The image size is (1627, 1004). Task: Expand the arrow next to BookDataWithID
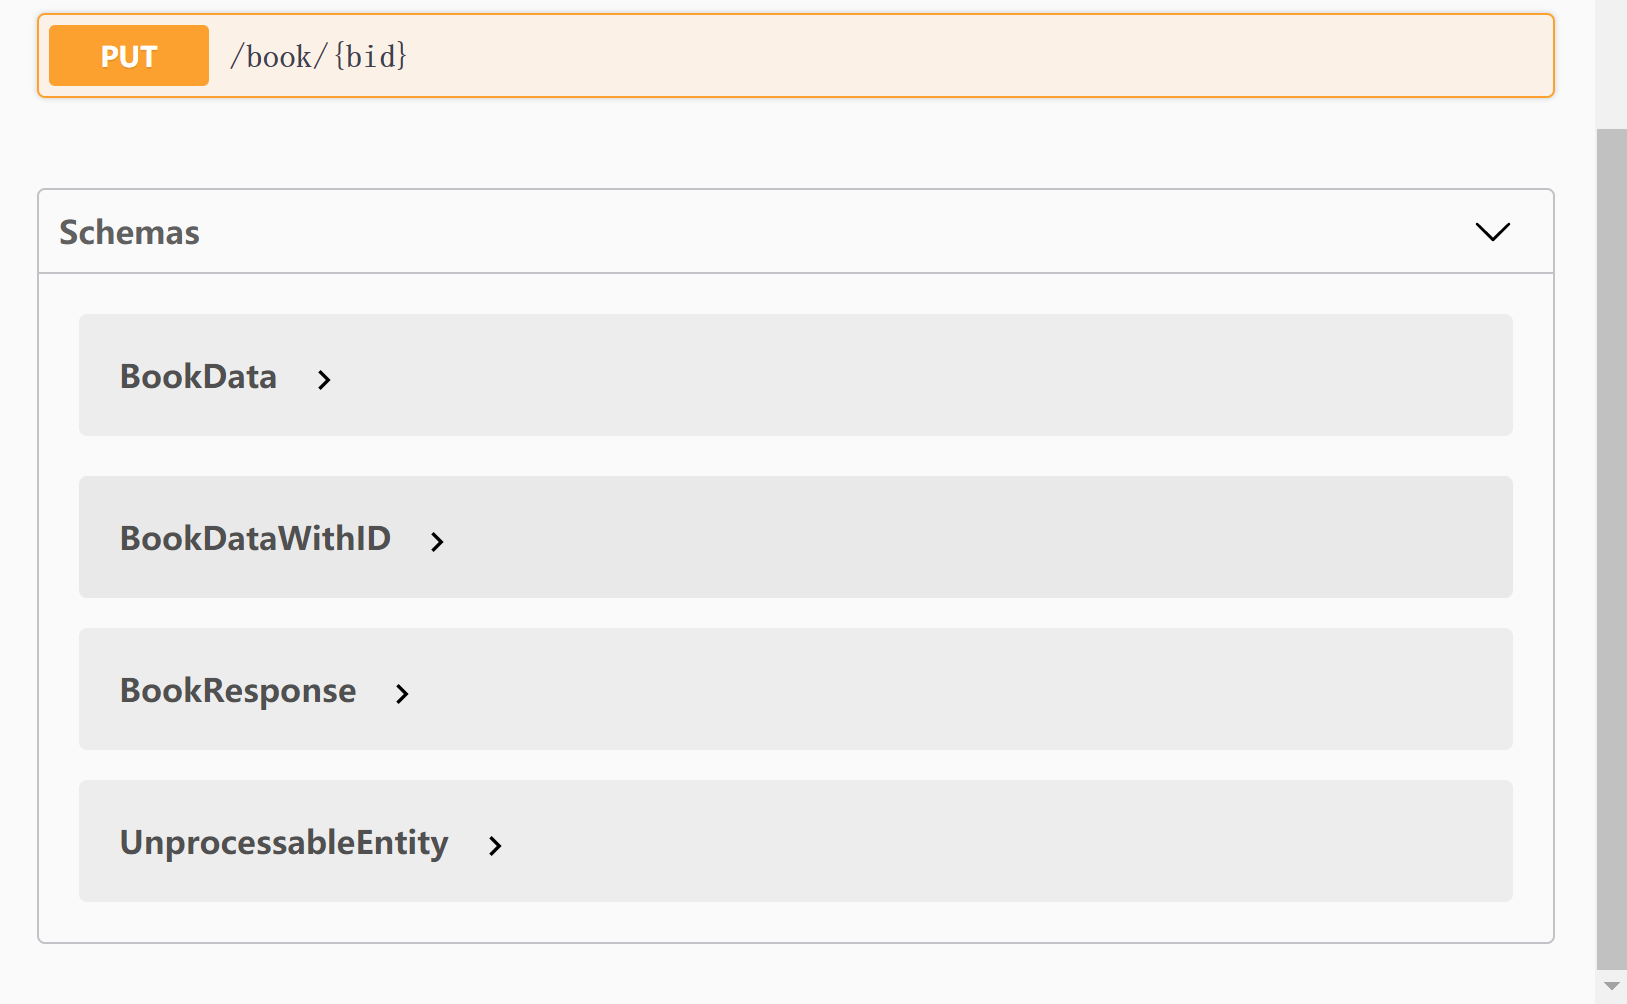(437, 542)
